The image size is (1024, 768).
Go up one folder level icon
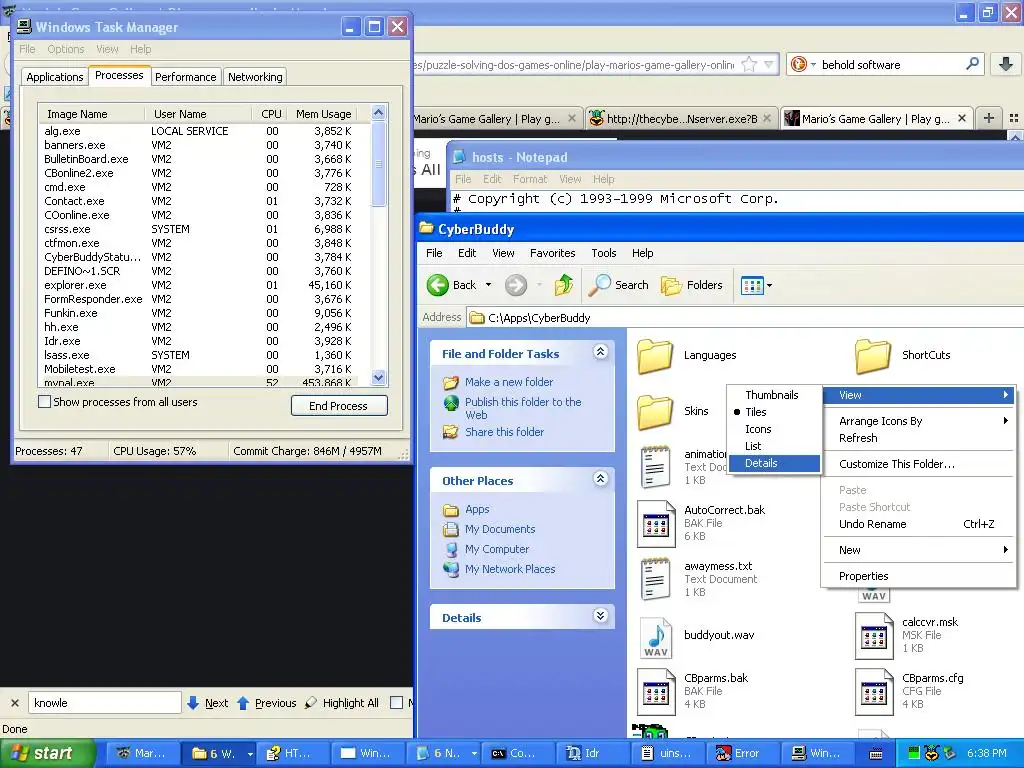click(x=564, y=285)
